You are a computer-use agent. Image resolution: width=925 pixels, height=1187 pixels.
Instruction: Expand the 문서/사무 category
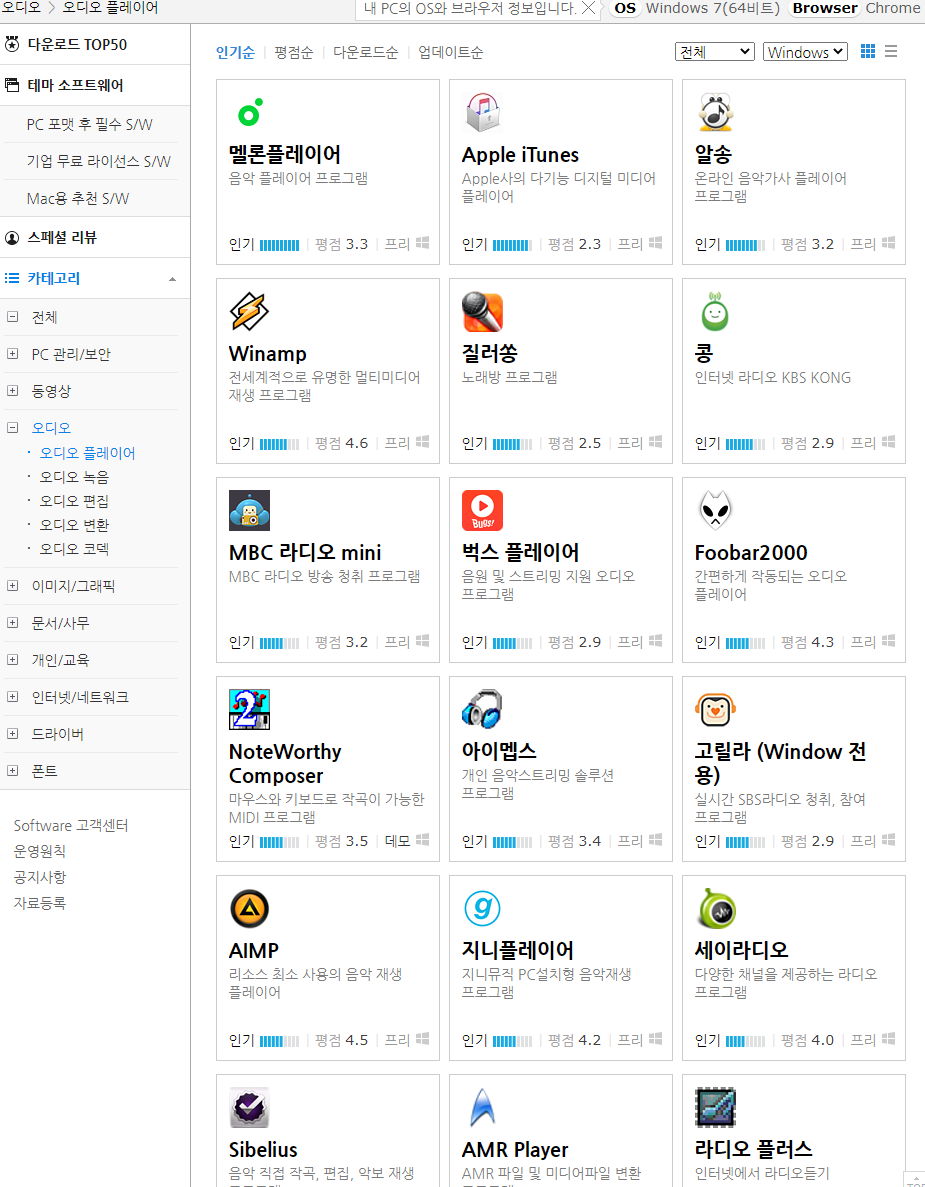click(x=12, y=623)
